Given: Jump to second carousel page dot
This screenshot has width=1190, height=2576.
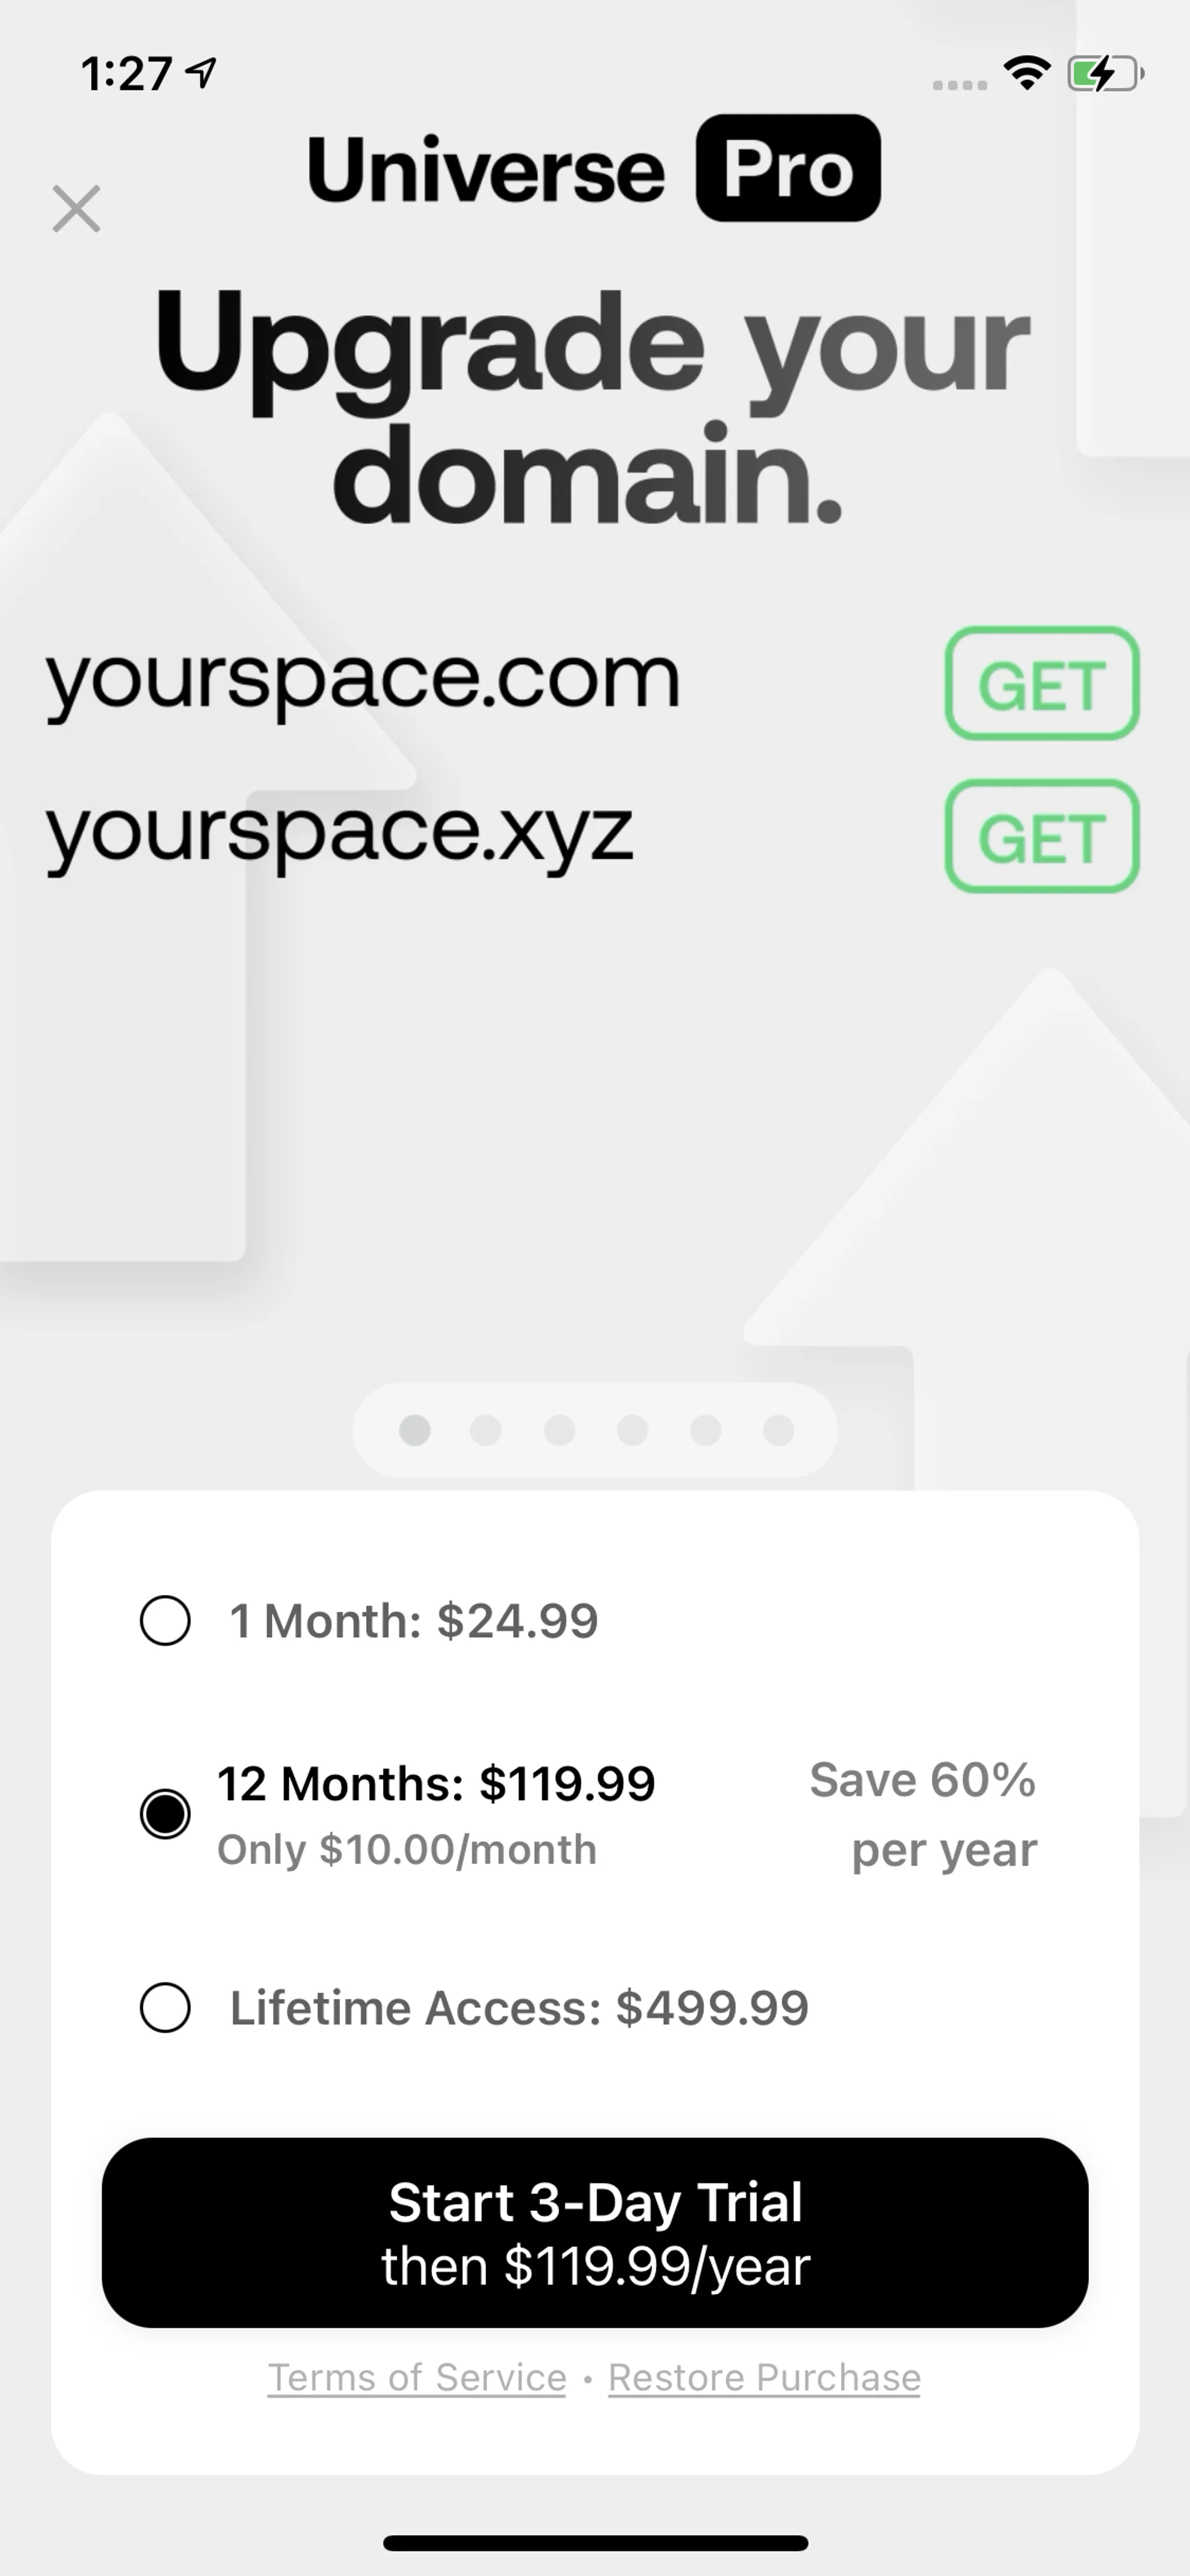Looking at the screenshot, I should (x=486, y=1431).
